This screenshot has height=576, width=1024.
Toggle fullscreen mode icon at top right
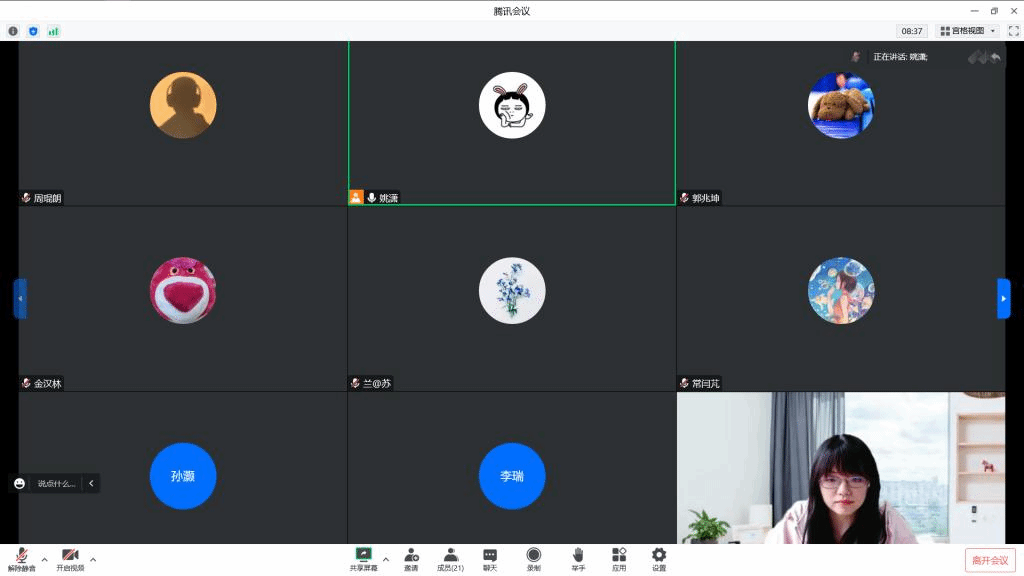point(1013,31)
